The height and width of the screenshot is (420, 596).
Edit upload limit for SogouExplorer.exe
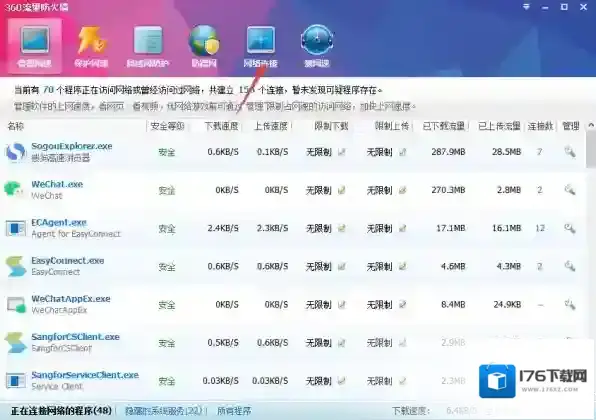point(403,152)
